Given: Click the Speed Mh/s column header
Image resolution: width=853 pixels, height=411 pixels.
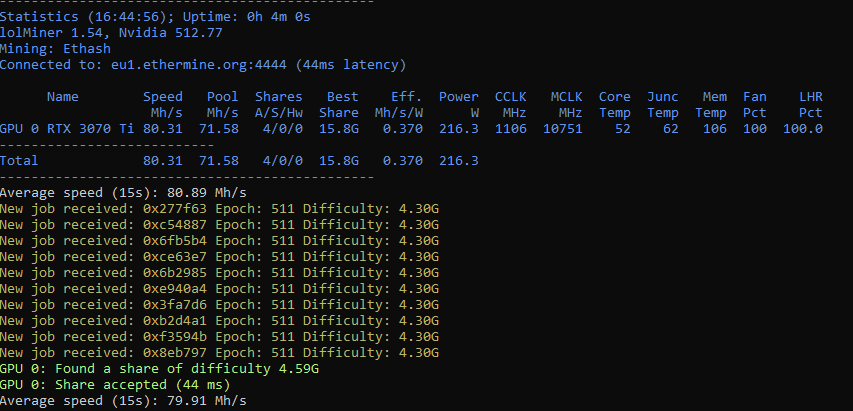Looking at the screenshot, I should [162, 104].
